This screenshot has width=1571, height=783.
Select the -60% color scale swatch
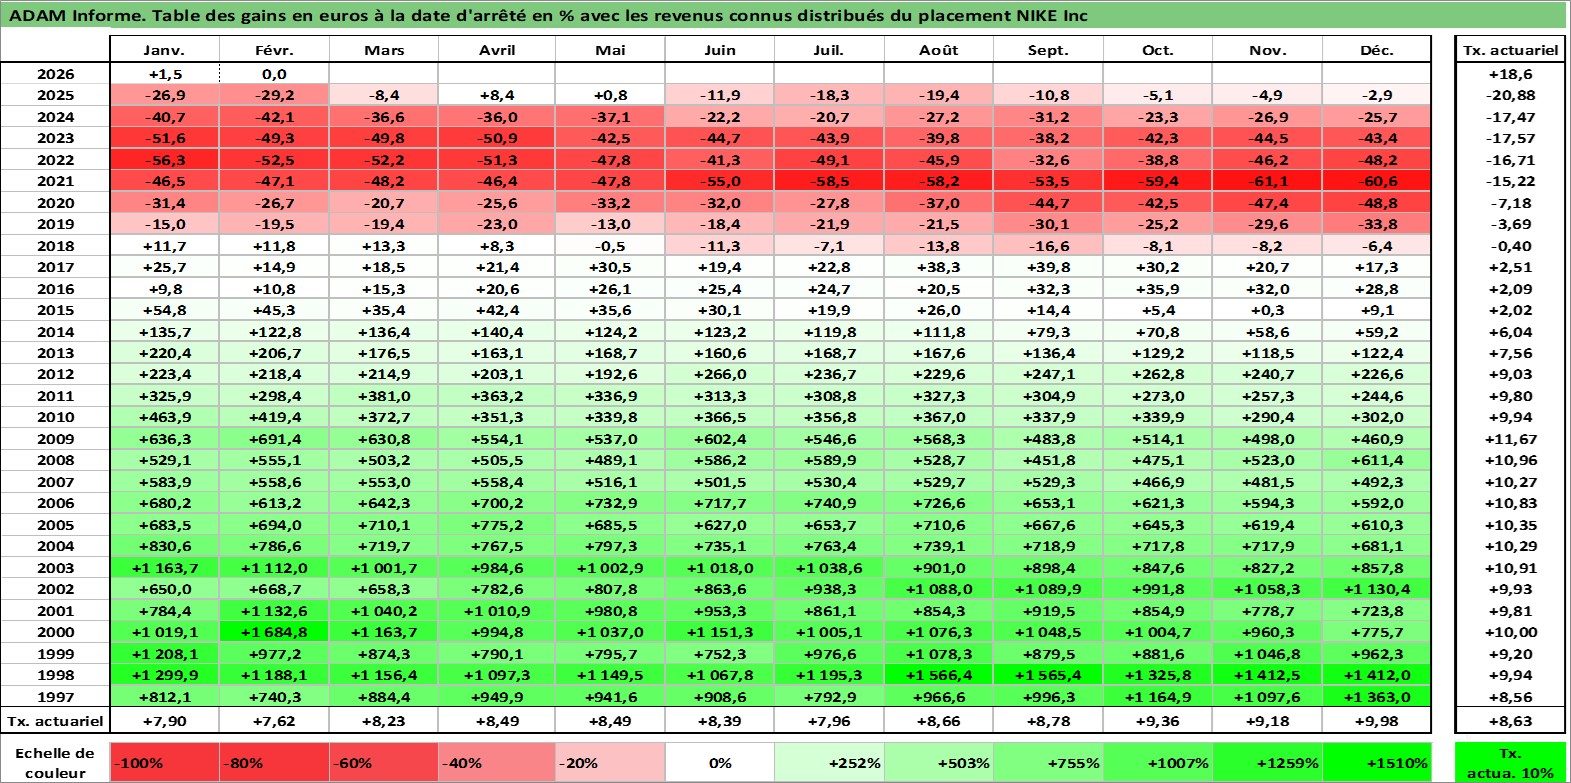384,762
